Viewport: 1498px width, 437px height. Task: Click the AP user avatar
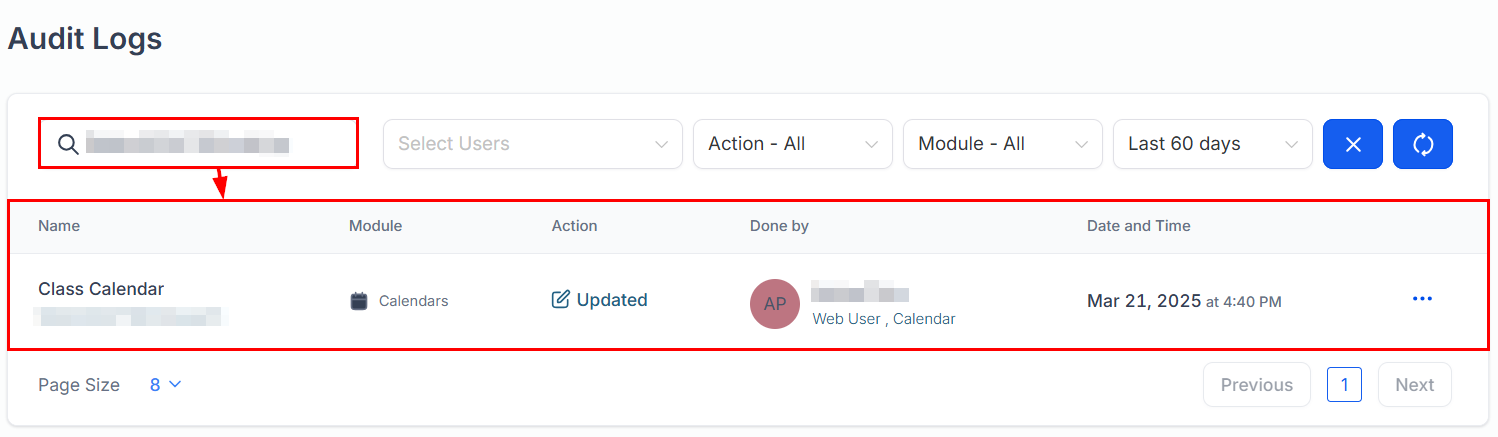pyautogui.click(x=775, y=304)
